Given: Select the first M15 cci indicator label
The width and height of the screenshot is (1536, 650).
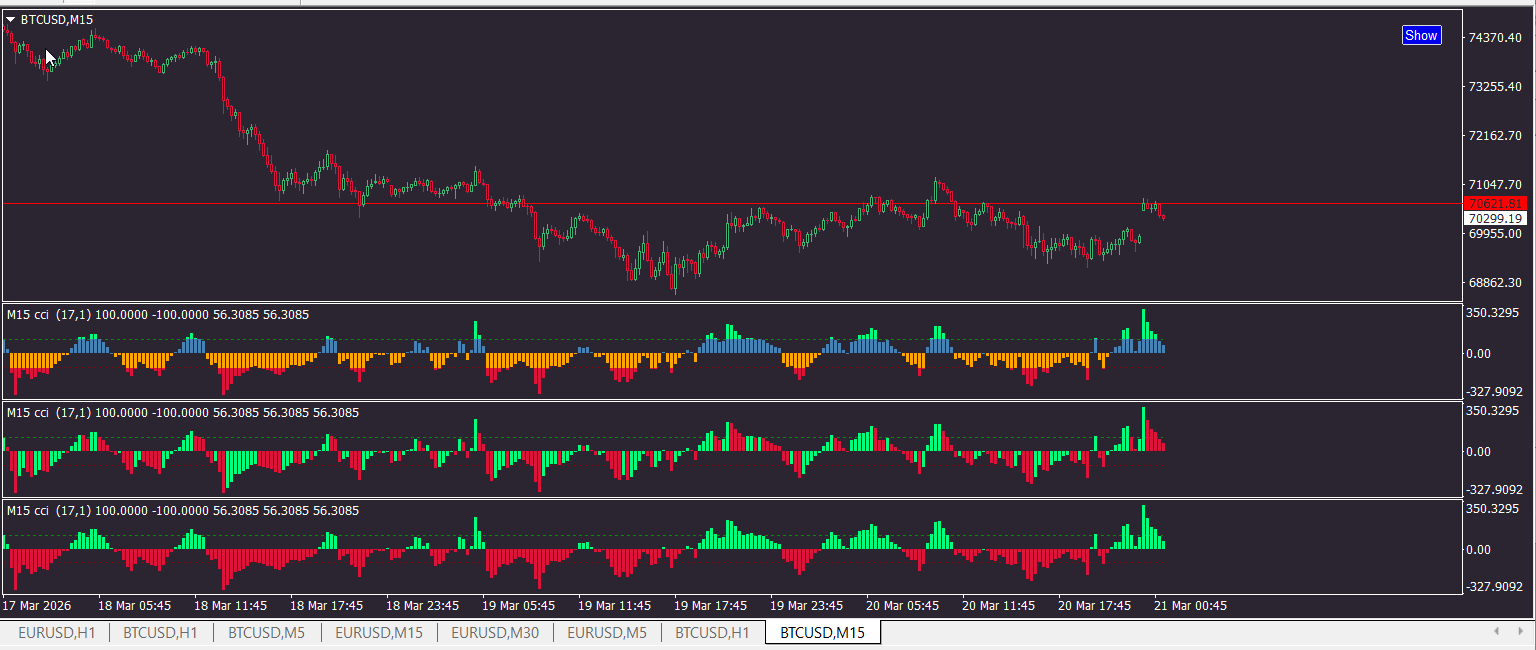Looking at the screenshot, I should pos(158,315).
